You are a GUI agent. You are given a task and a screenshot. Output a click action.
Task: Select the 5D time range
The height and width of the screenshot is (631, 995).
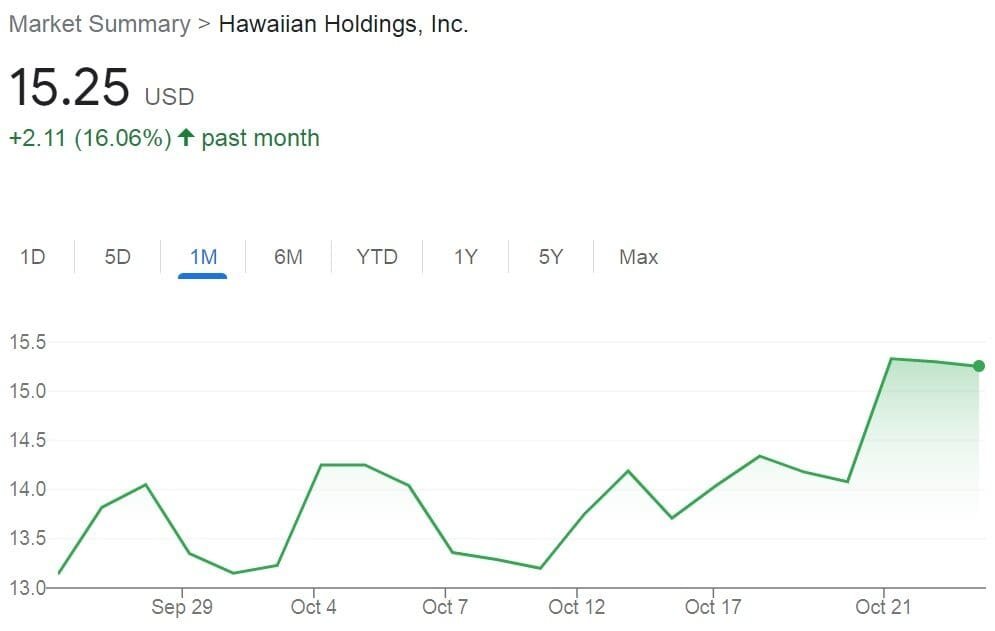coord(117,257)
